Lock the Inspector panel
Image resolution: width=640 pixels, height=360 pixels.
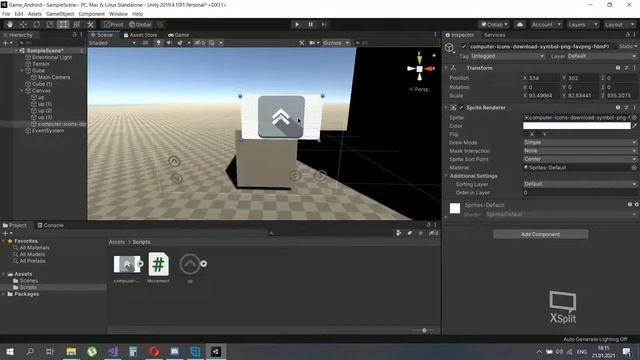pyautogui.click(x=628, y=35)
